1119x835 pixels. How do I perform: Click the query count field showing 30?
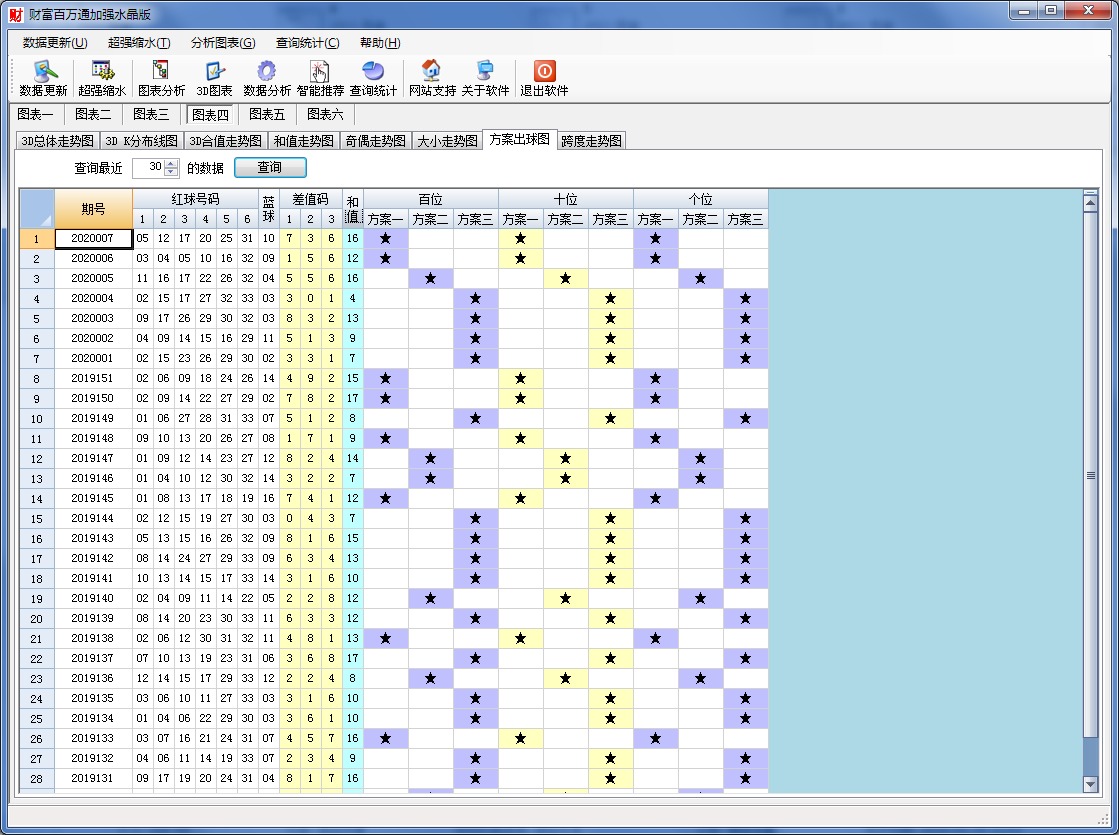(x=148, y=167)
